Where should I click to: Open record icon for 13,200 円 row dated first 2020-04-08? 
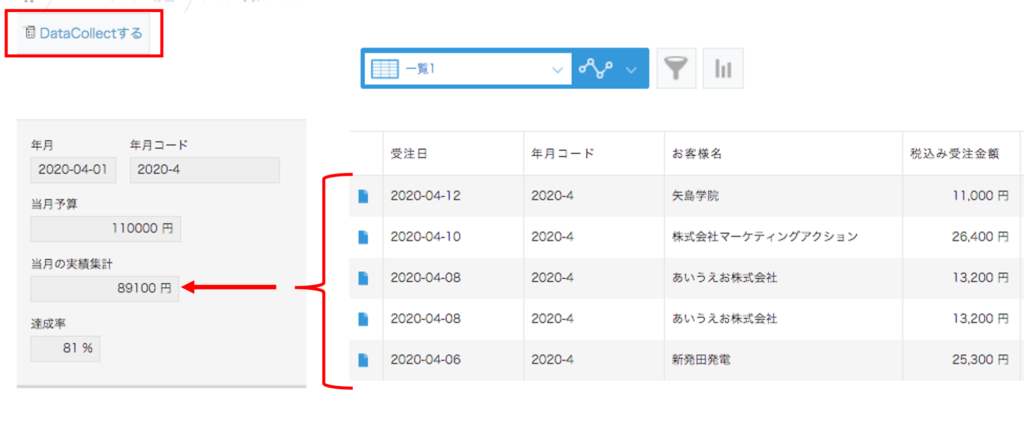point(364,278)
